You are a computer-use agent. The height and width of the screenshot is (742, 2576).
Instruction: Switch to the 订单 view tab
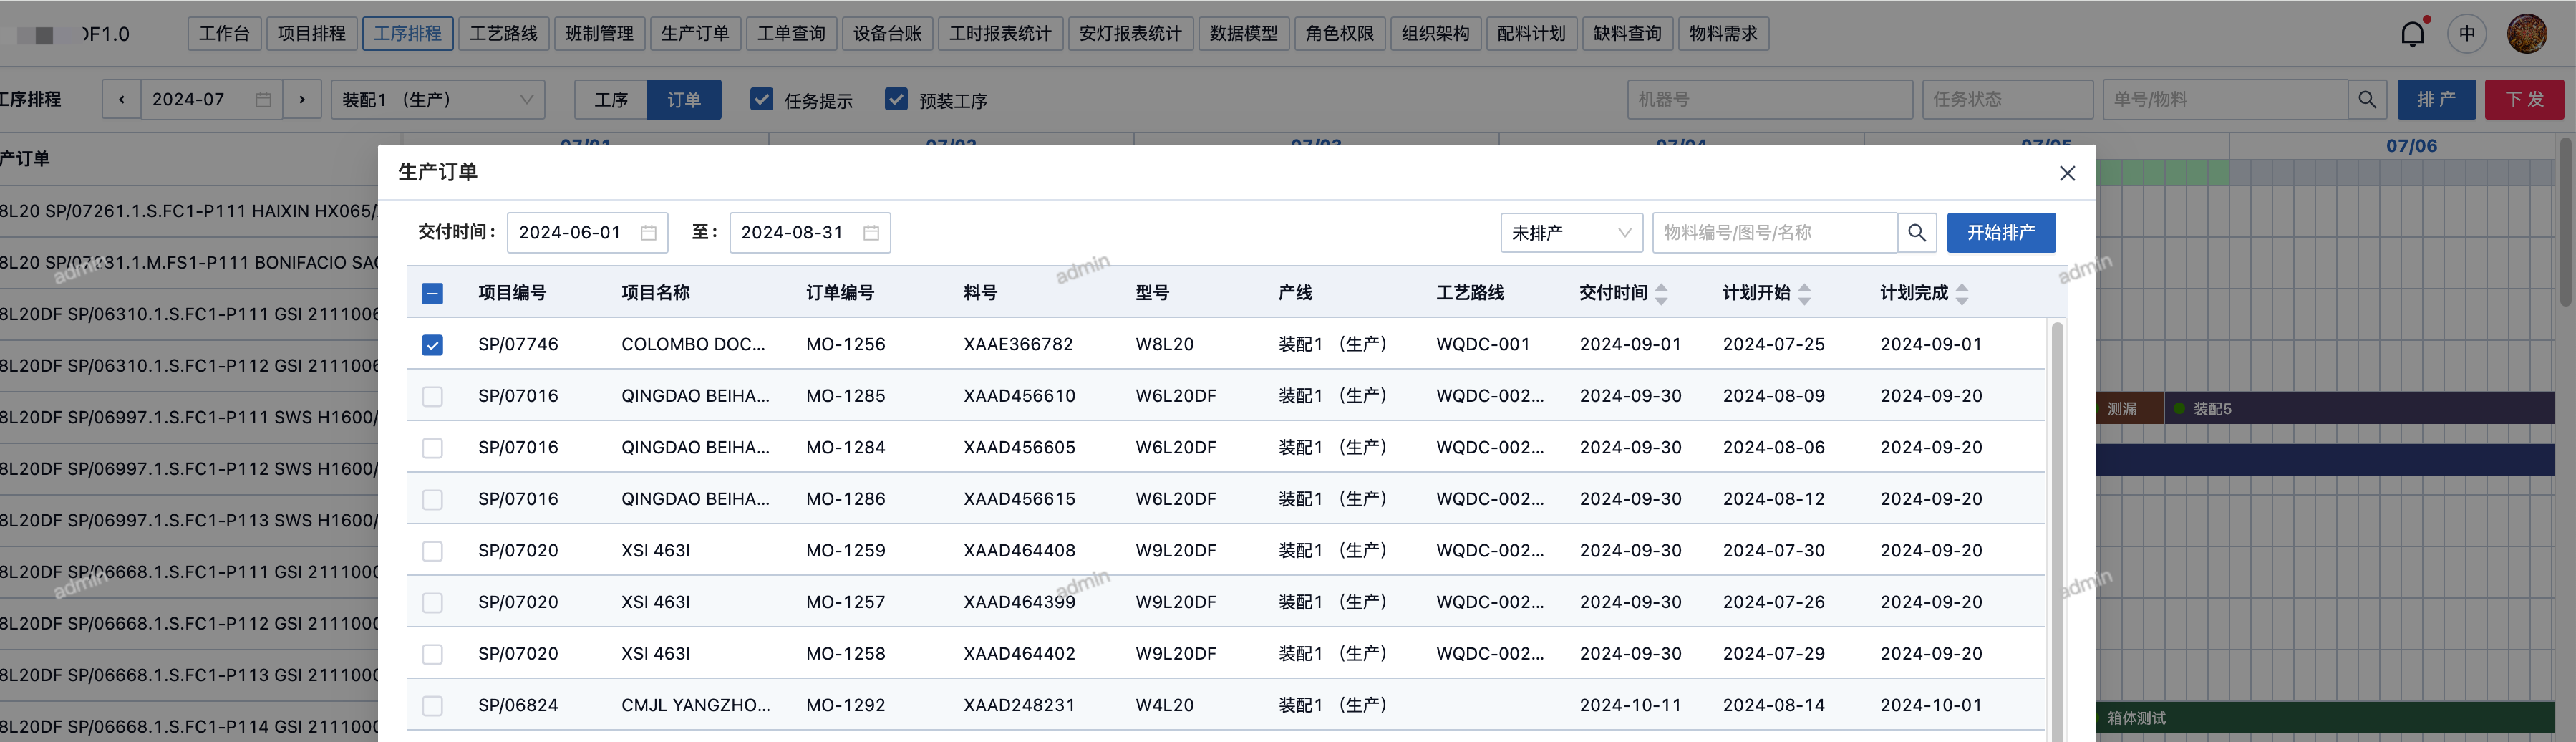click(x=684, y=99)
